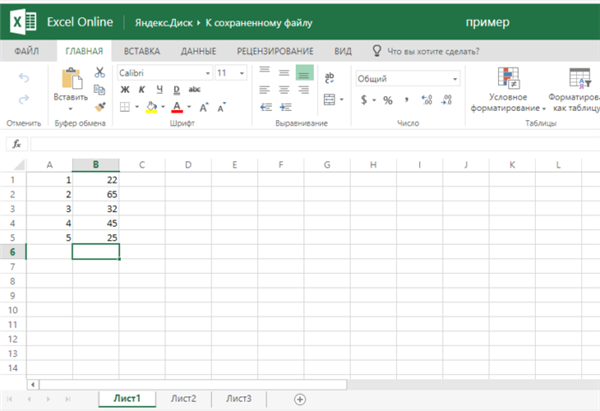The width and height of the screenshot is (600, 411).
Task: Toggle strikethrough abc button
Action: coord(194,90)
